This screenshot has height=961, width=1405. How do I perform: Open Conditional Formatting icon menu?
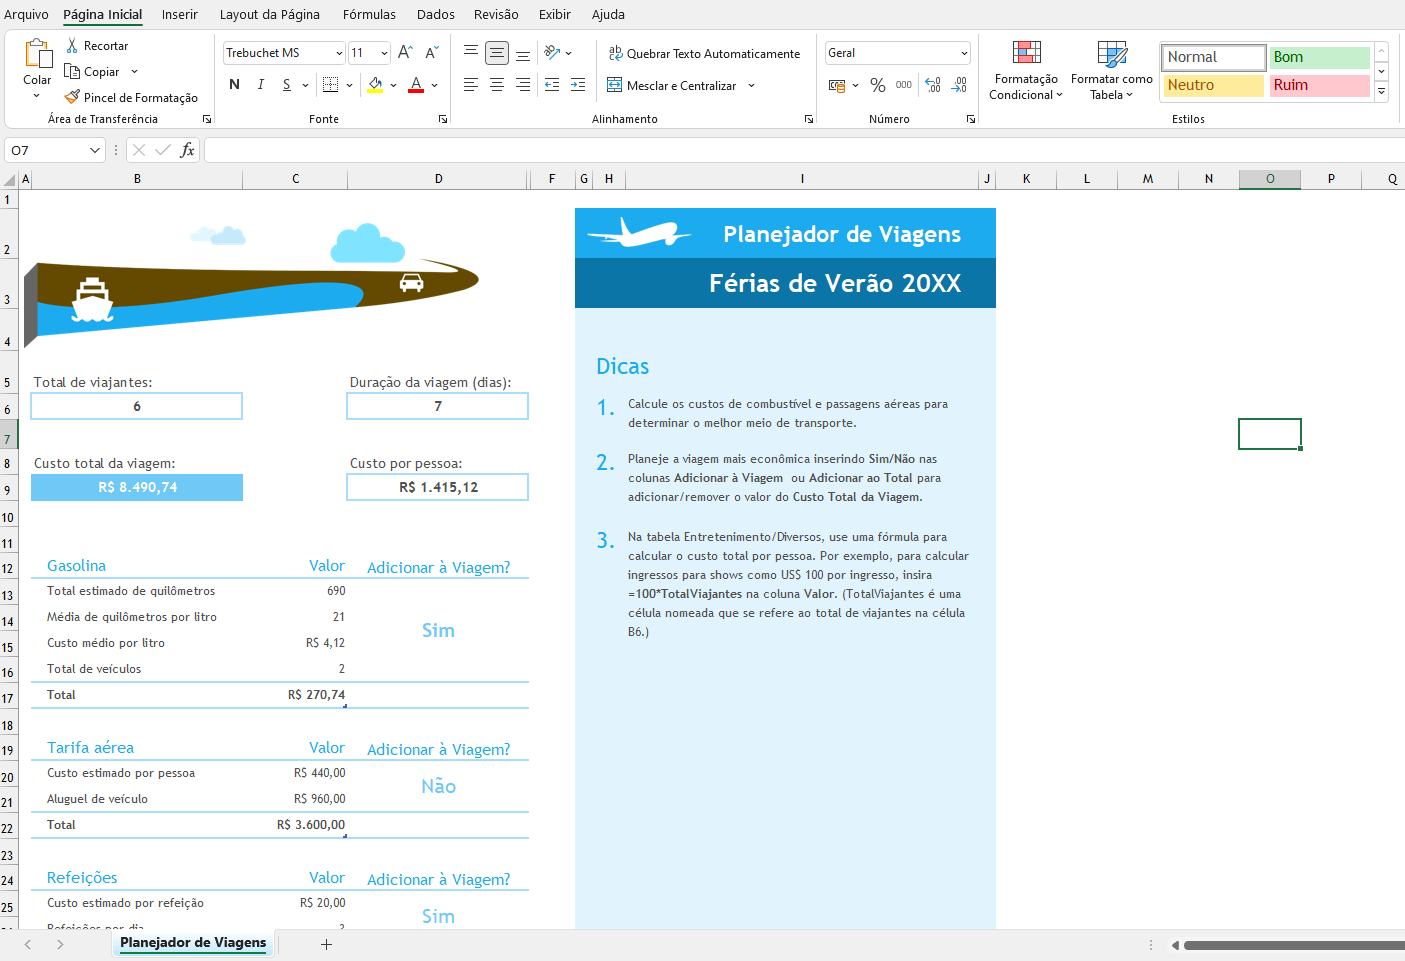click(1026, 53)
